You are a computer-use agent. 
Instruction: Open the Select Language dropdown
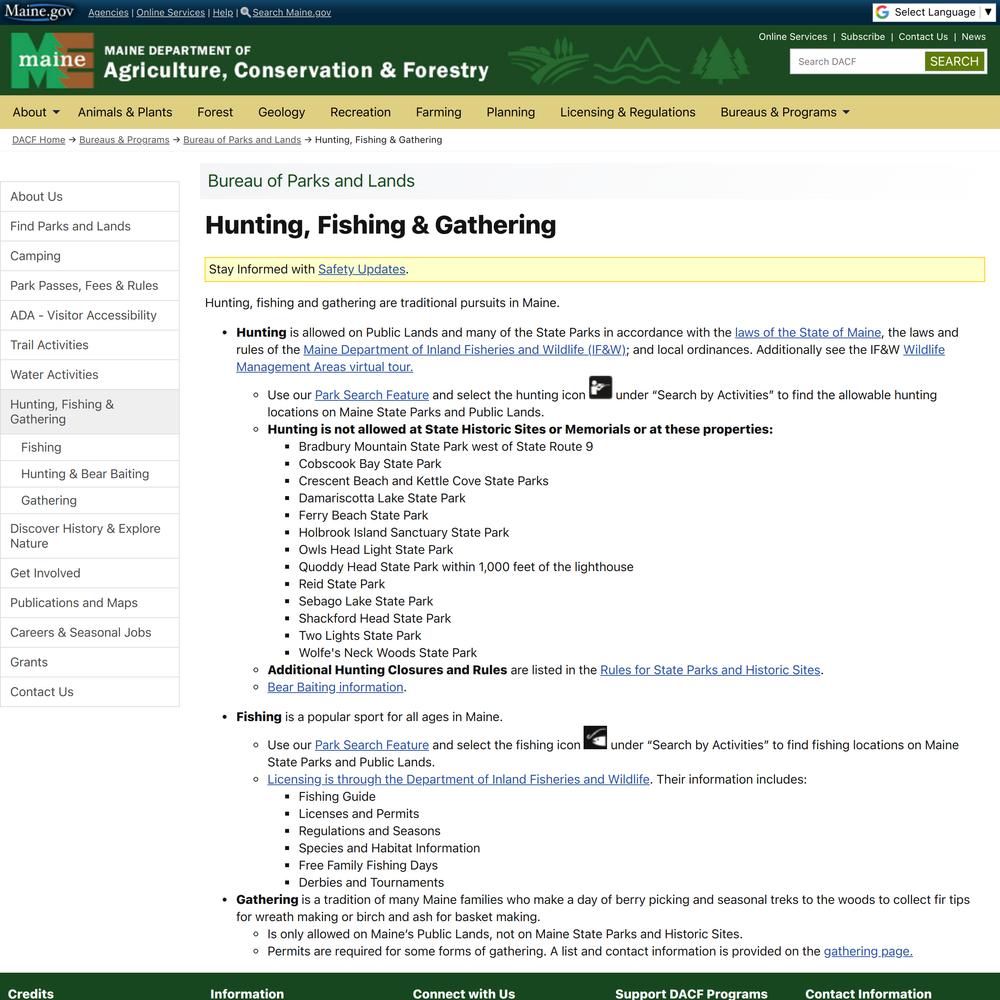934,12
